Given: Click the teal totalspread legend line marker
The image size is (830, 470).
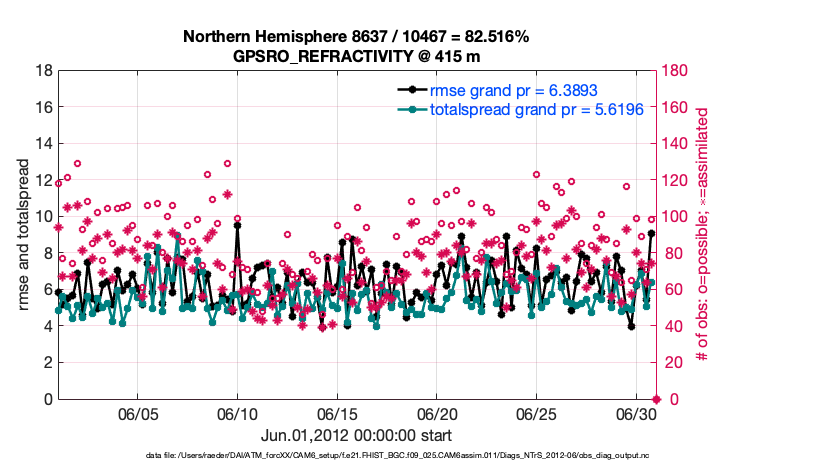Looking at the screenshot, I should (x=412, y=109).
